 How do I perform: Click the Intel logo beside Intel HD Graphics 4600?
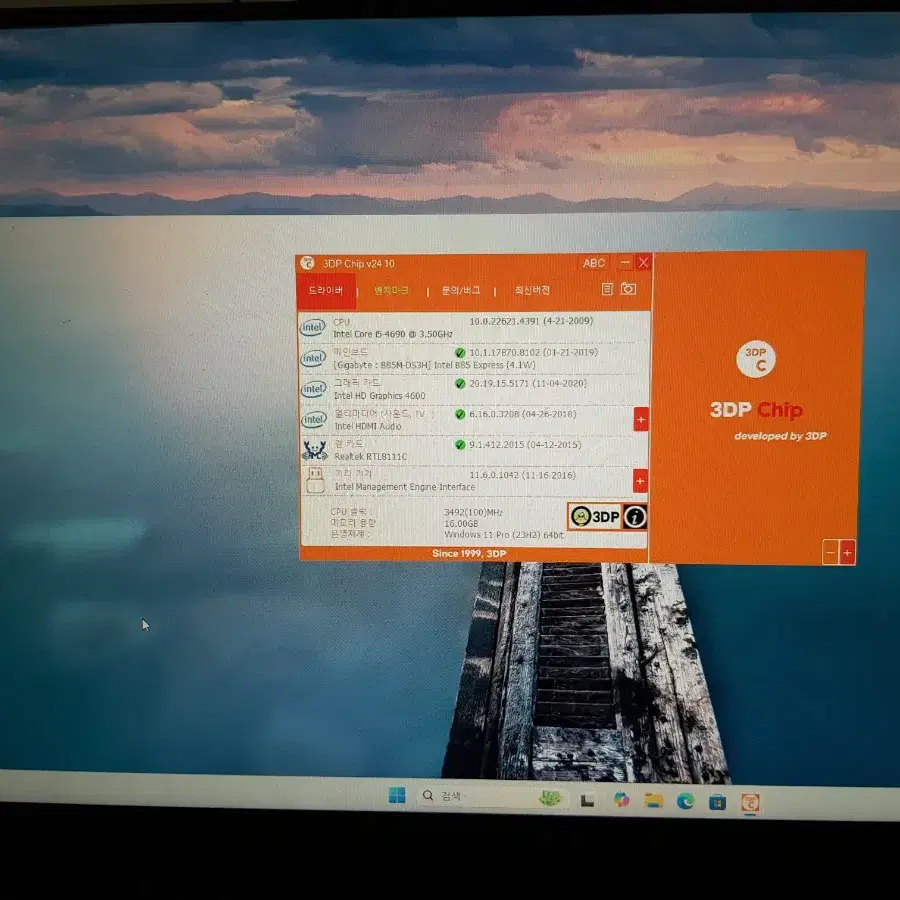click(313, 389)
